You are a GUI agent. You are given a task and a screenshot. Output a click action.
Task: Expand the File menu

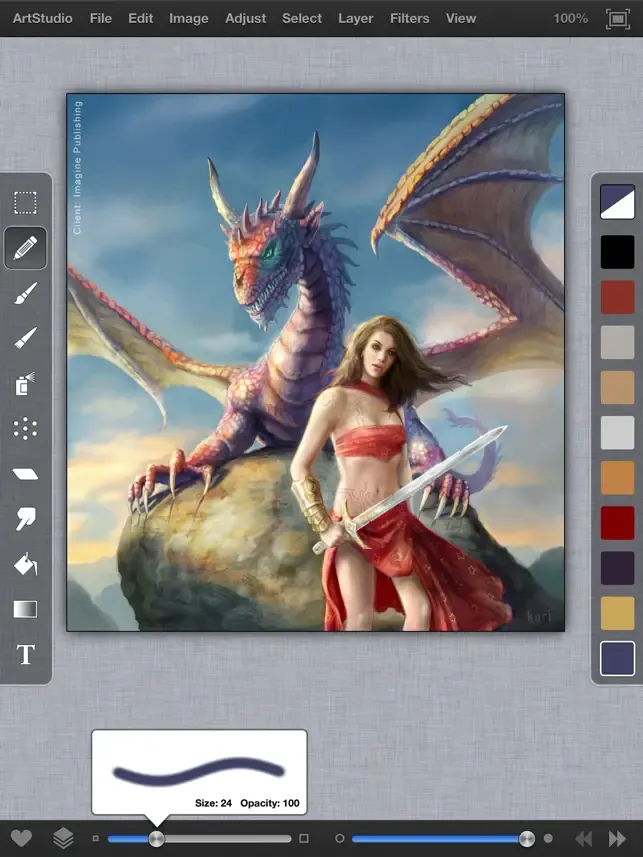pos(101,19)
